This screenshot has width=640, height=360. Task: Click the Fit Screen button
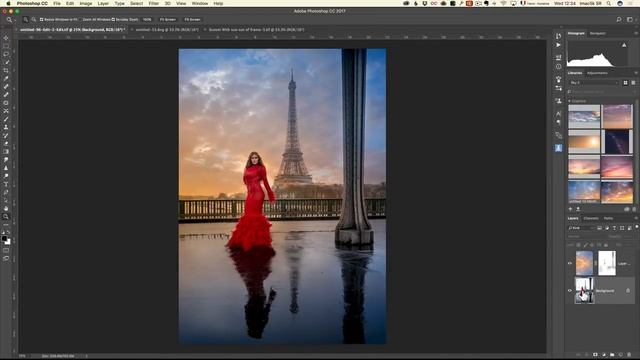point(168,20)
